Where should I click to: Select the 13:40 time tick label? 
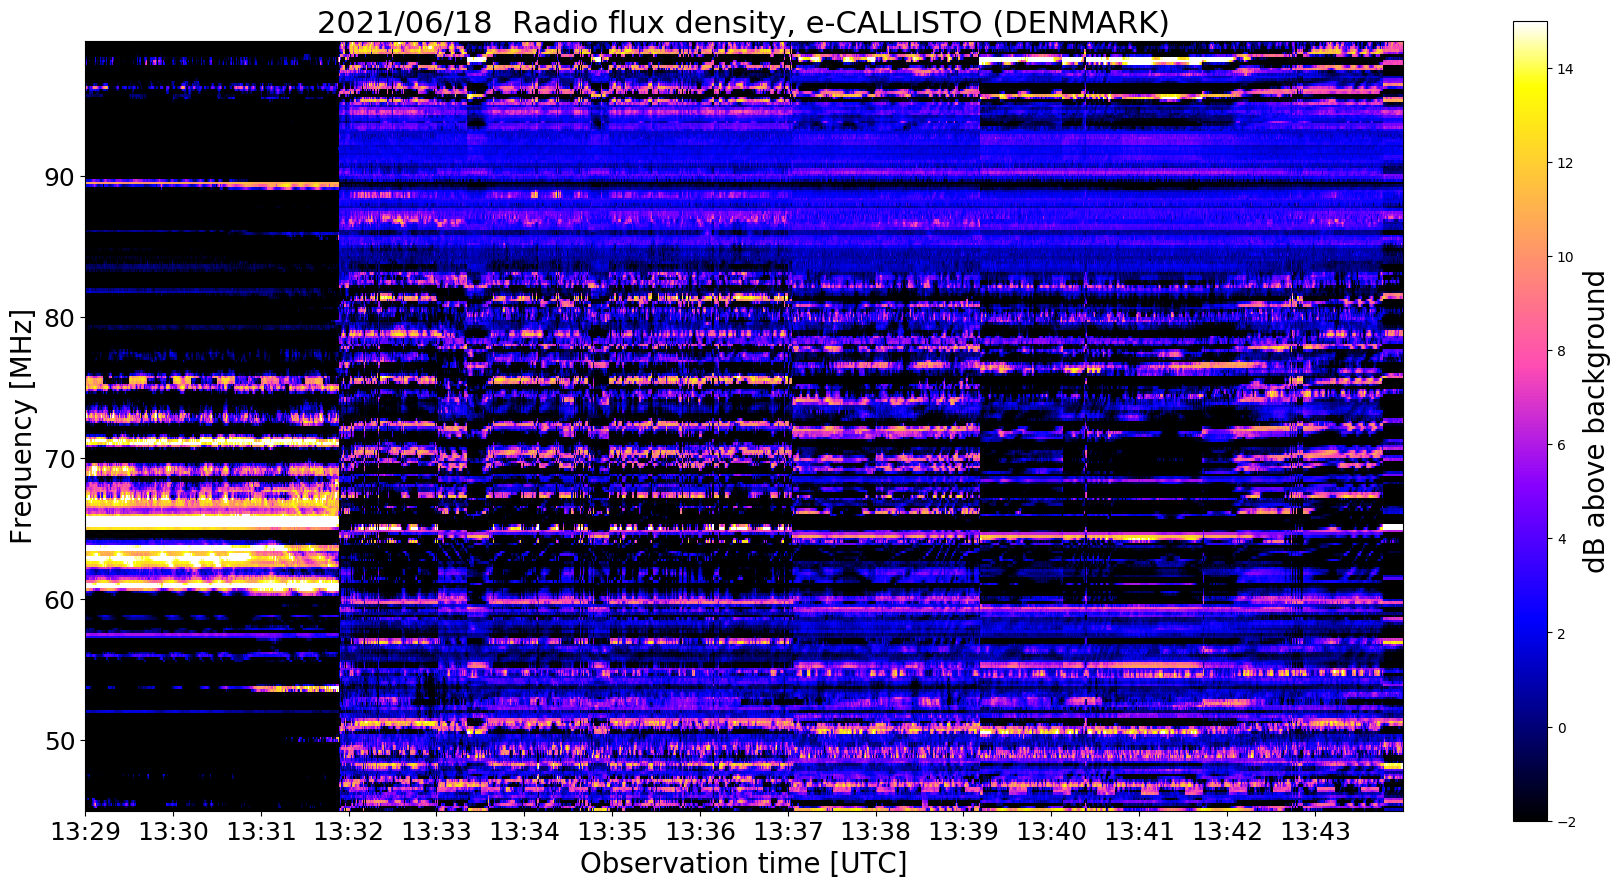click(x=1052, y=832)
